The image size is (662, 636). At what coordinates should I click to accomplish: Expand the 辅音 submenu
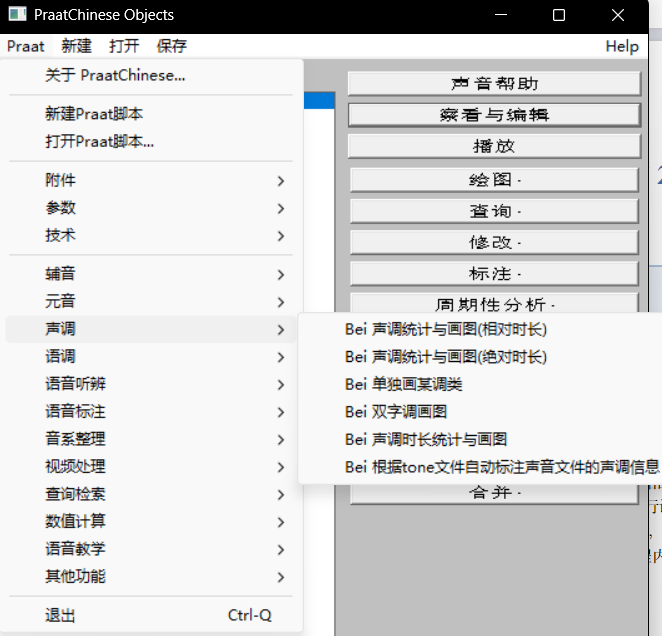click(x=151, y=274)
